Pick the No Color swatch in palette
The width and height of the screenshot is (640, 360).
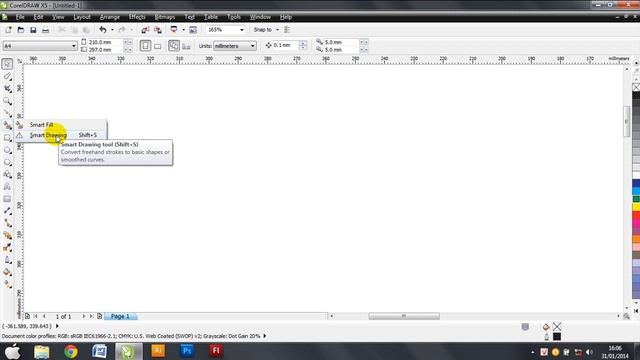636,87
